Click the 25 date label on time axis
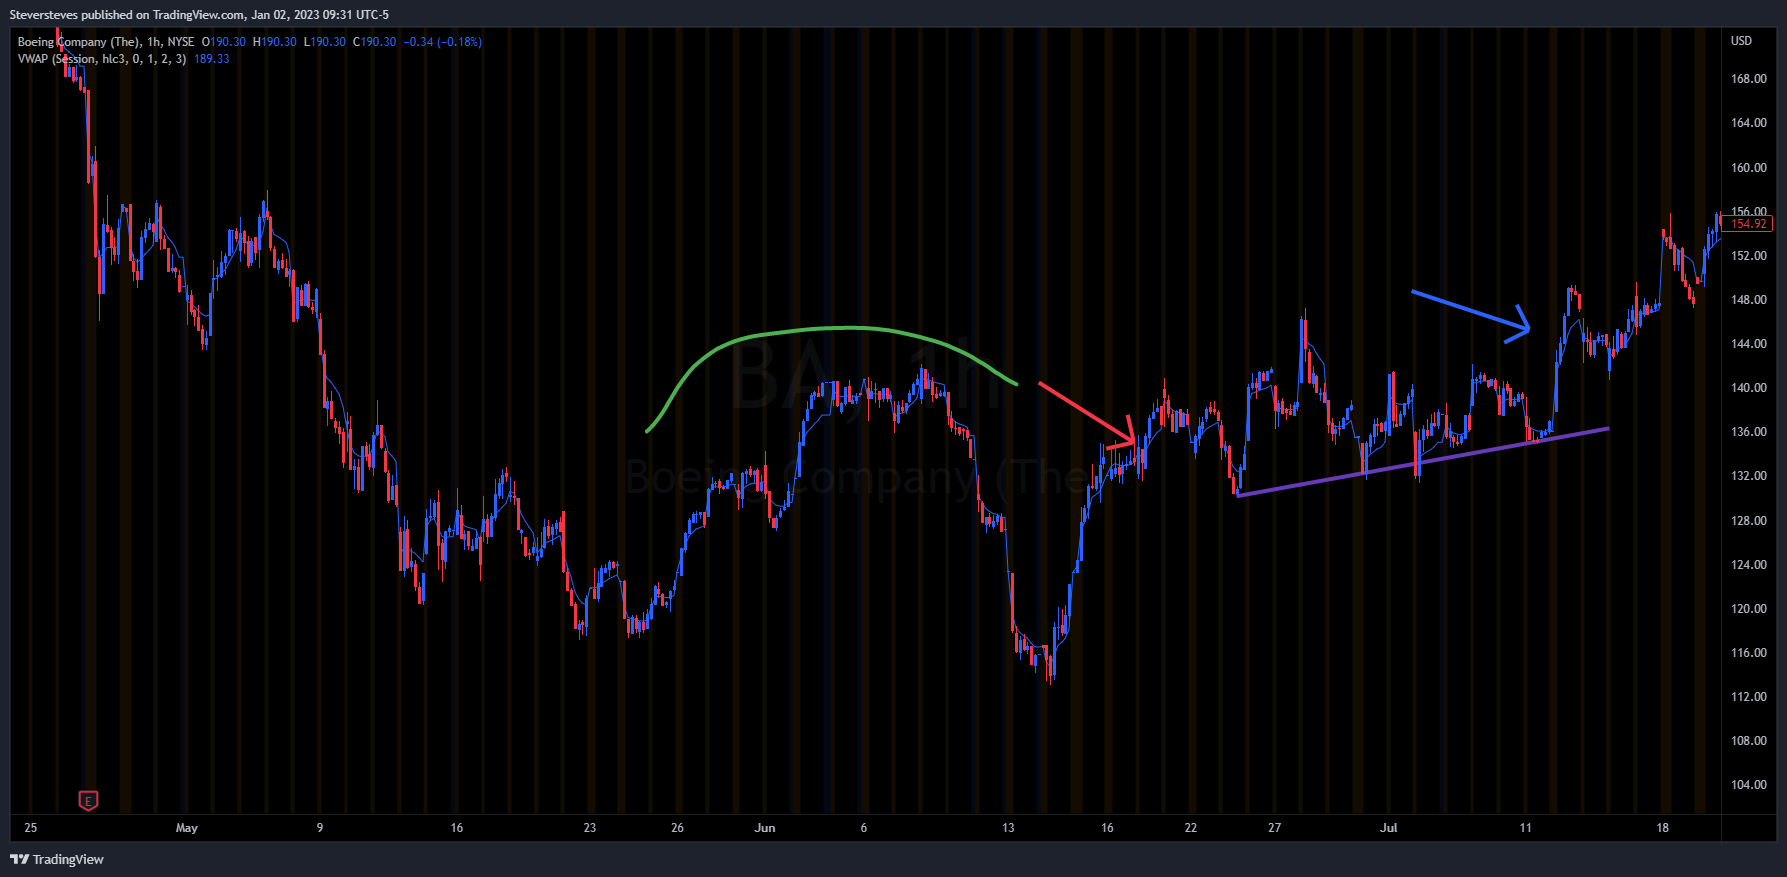 tap(31, 828)
